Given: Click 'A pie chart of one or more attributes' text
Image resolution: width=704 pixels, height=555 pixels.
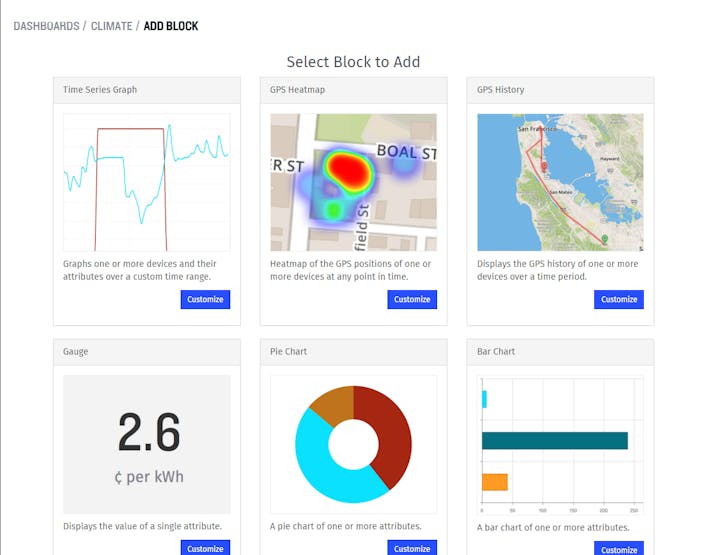Looking at the screenshot, I should point(346,526).
